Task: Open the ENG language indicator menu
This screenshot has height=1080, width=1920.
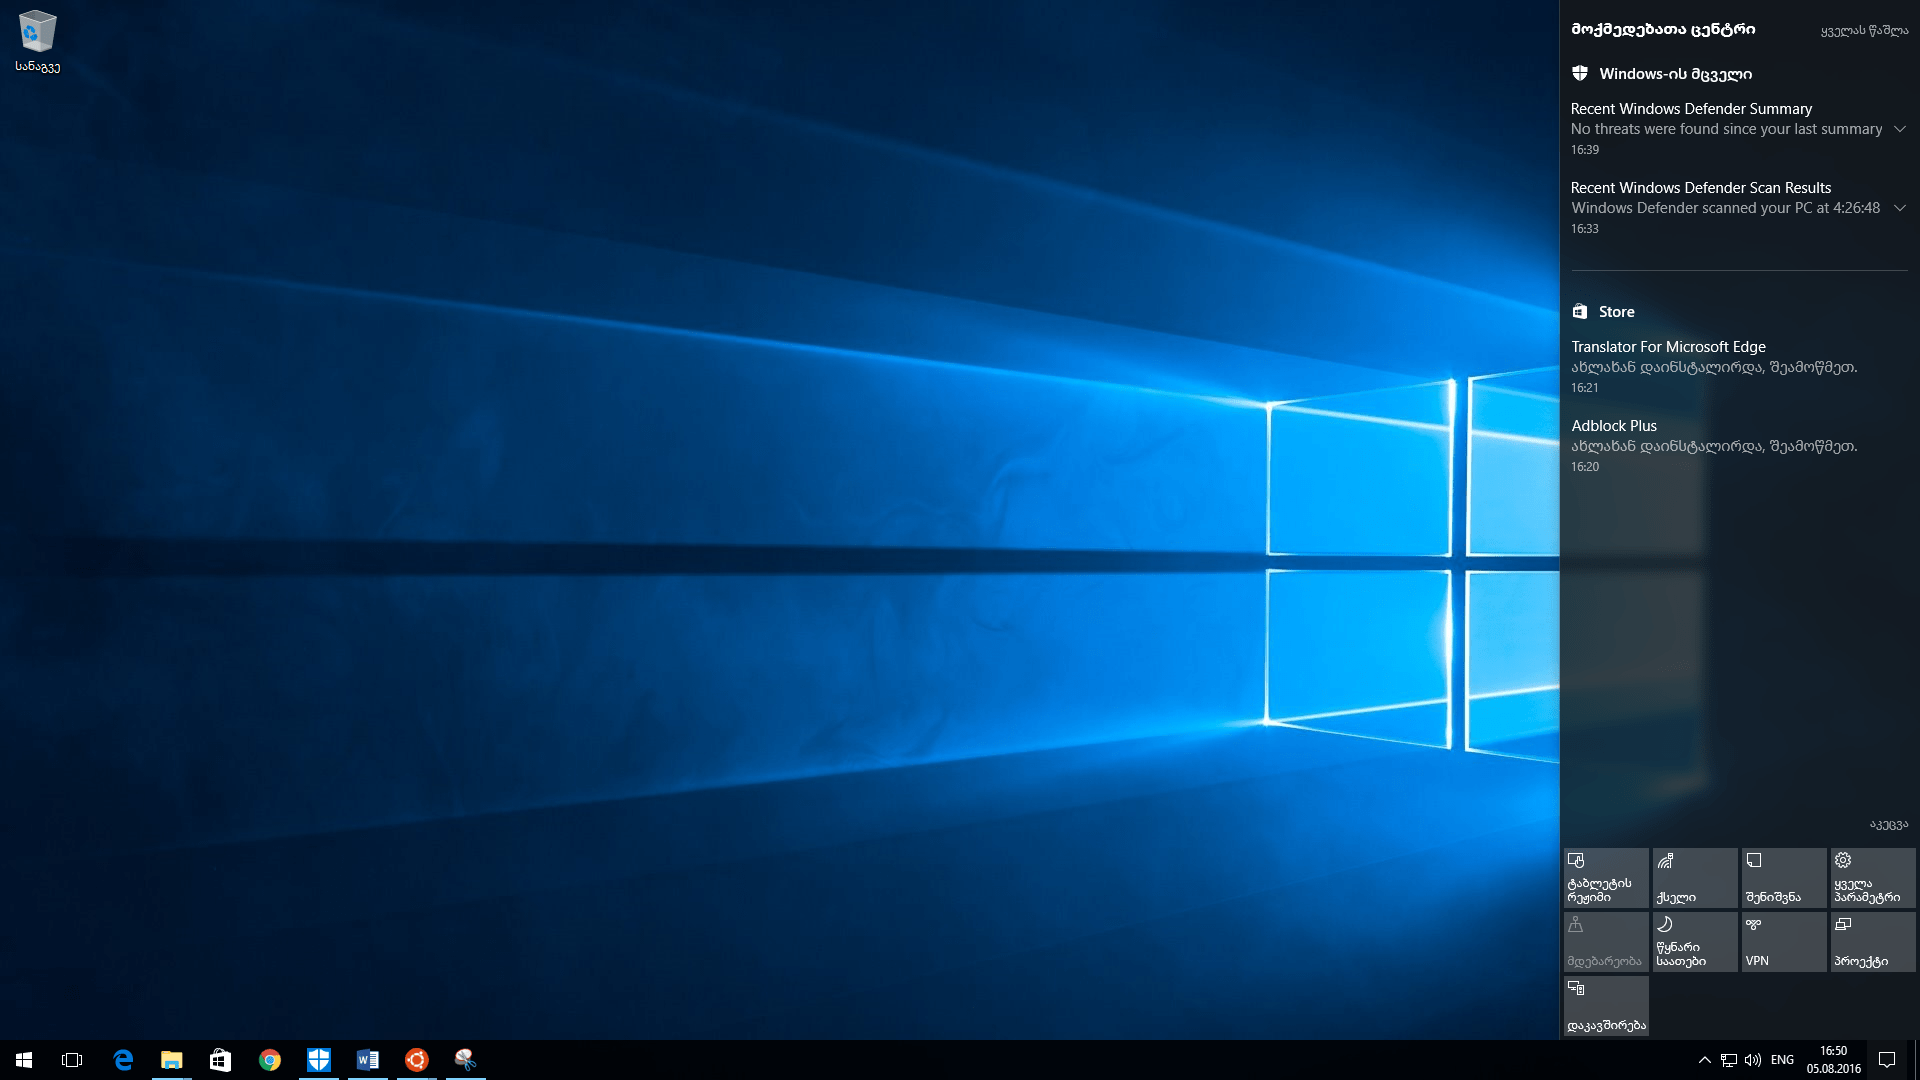Action: click(1782, 1059)
